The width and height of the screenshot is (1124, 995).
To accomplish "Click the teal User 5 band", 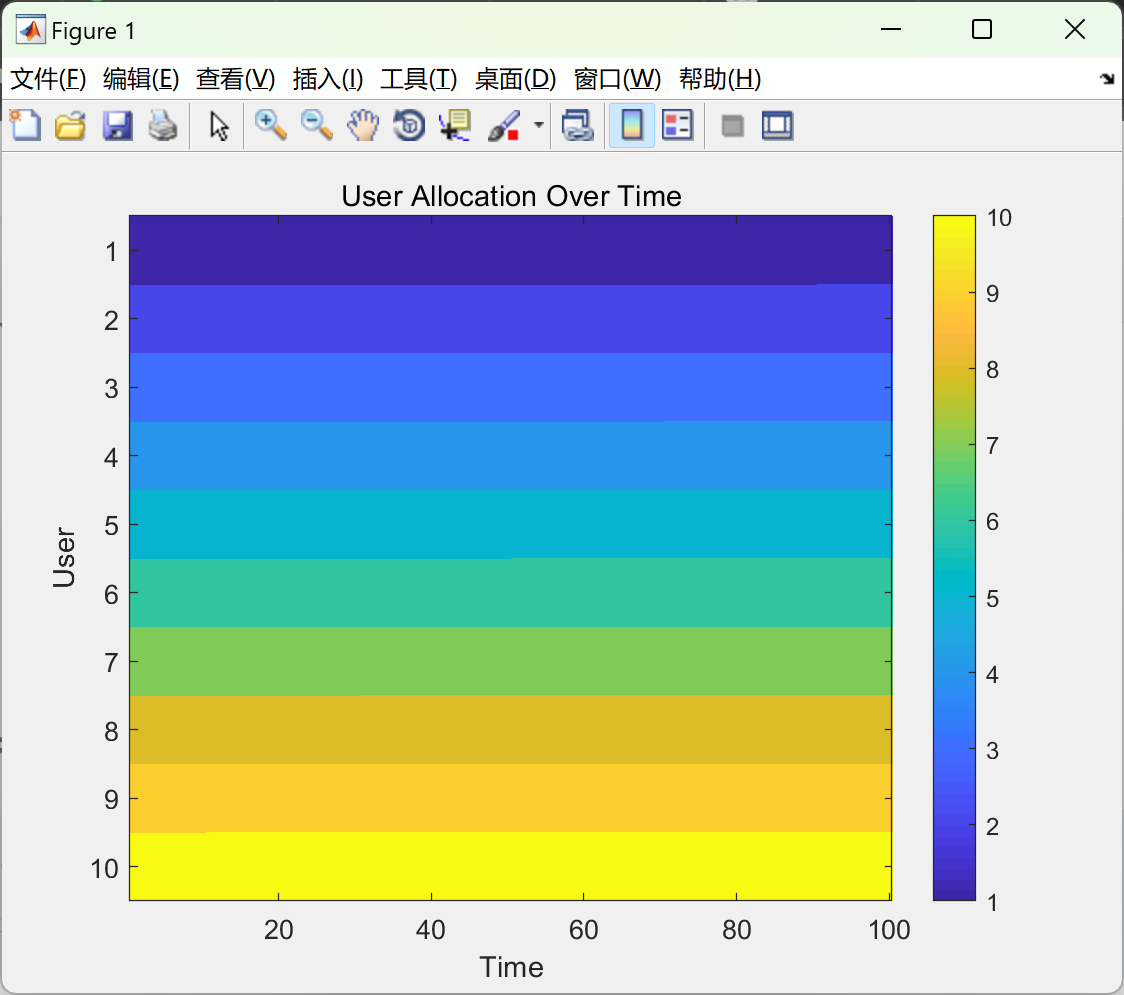I will pos(510,524).
